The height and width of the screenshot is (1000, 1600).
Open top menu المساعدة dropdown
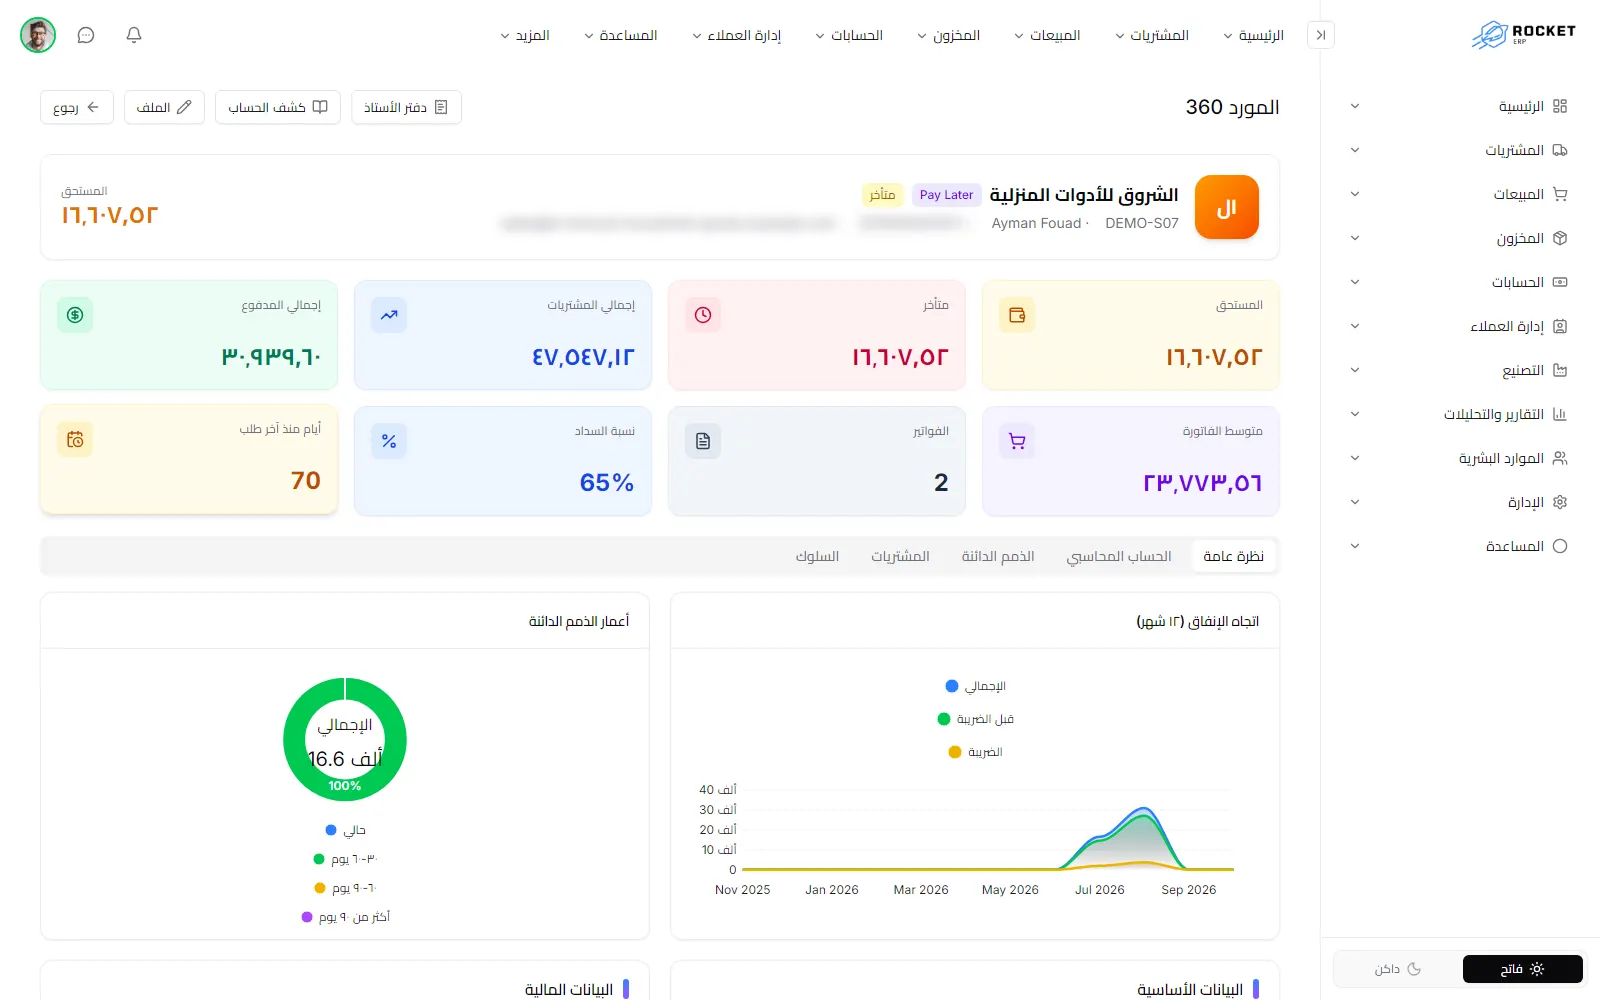(620, 35)
